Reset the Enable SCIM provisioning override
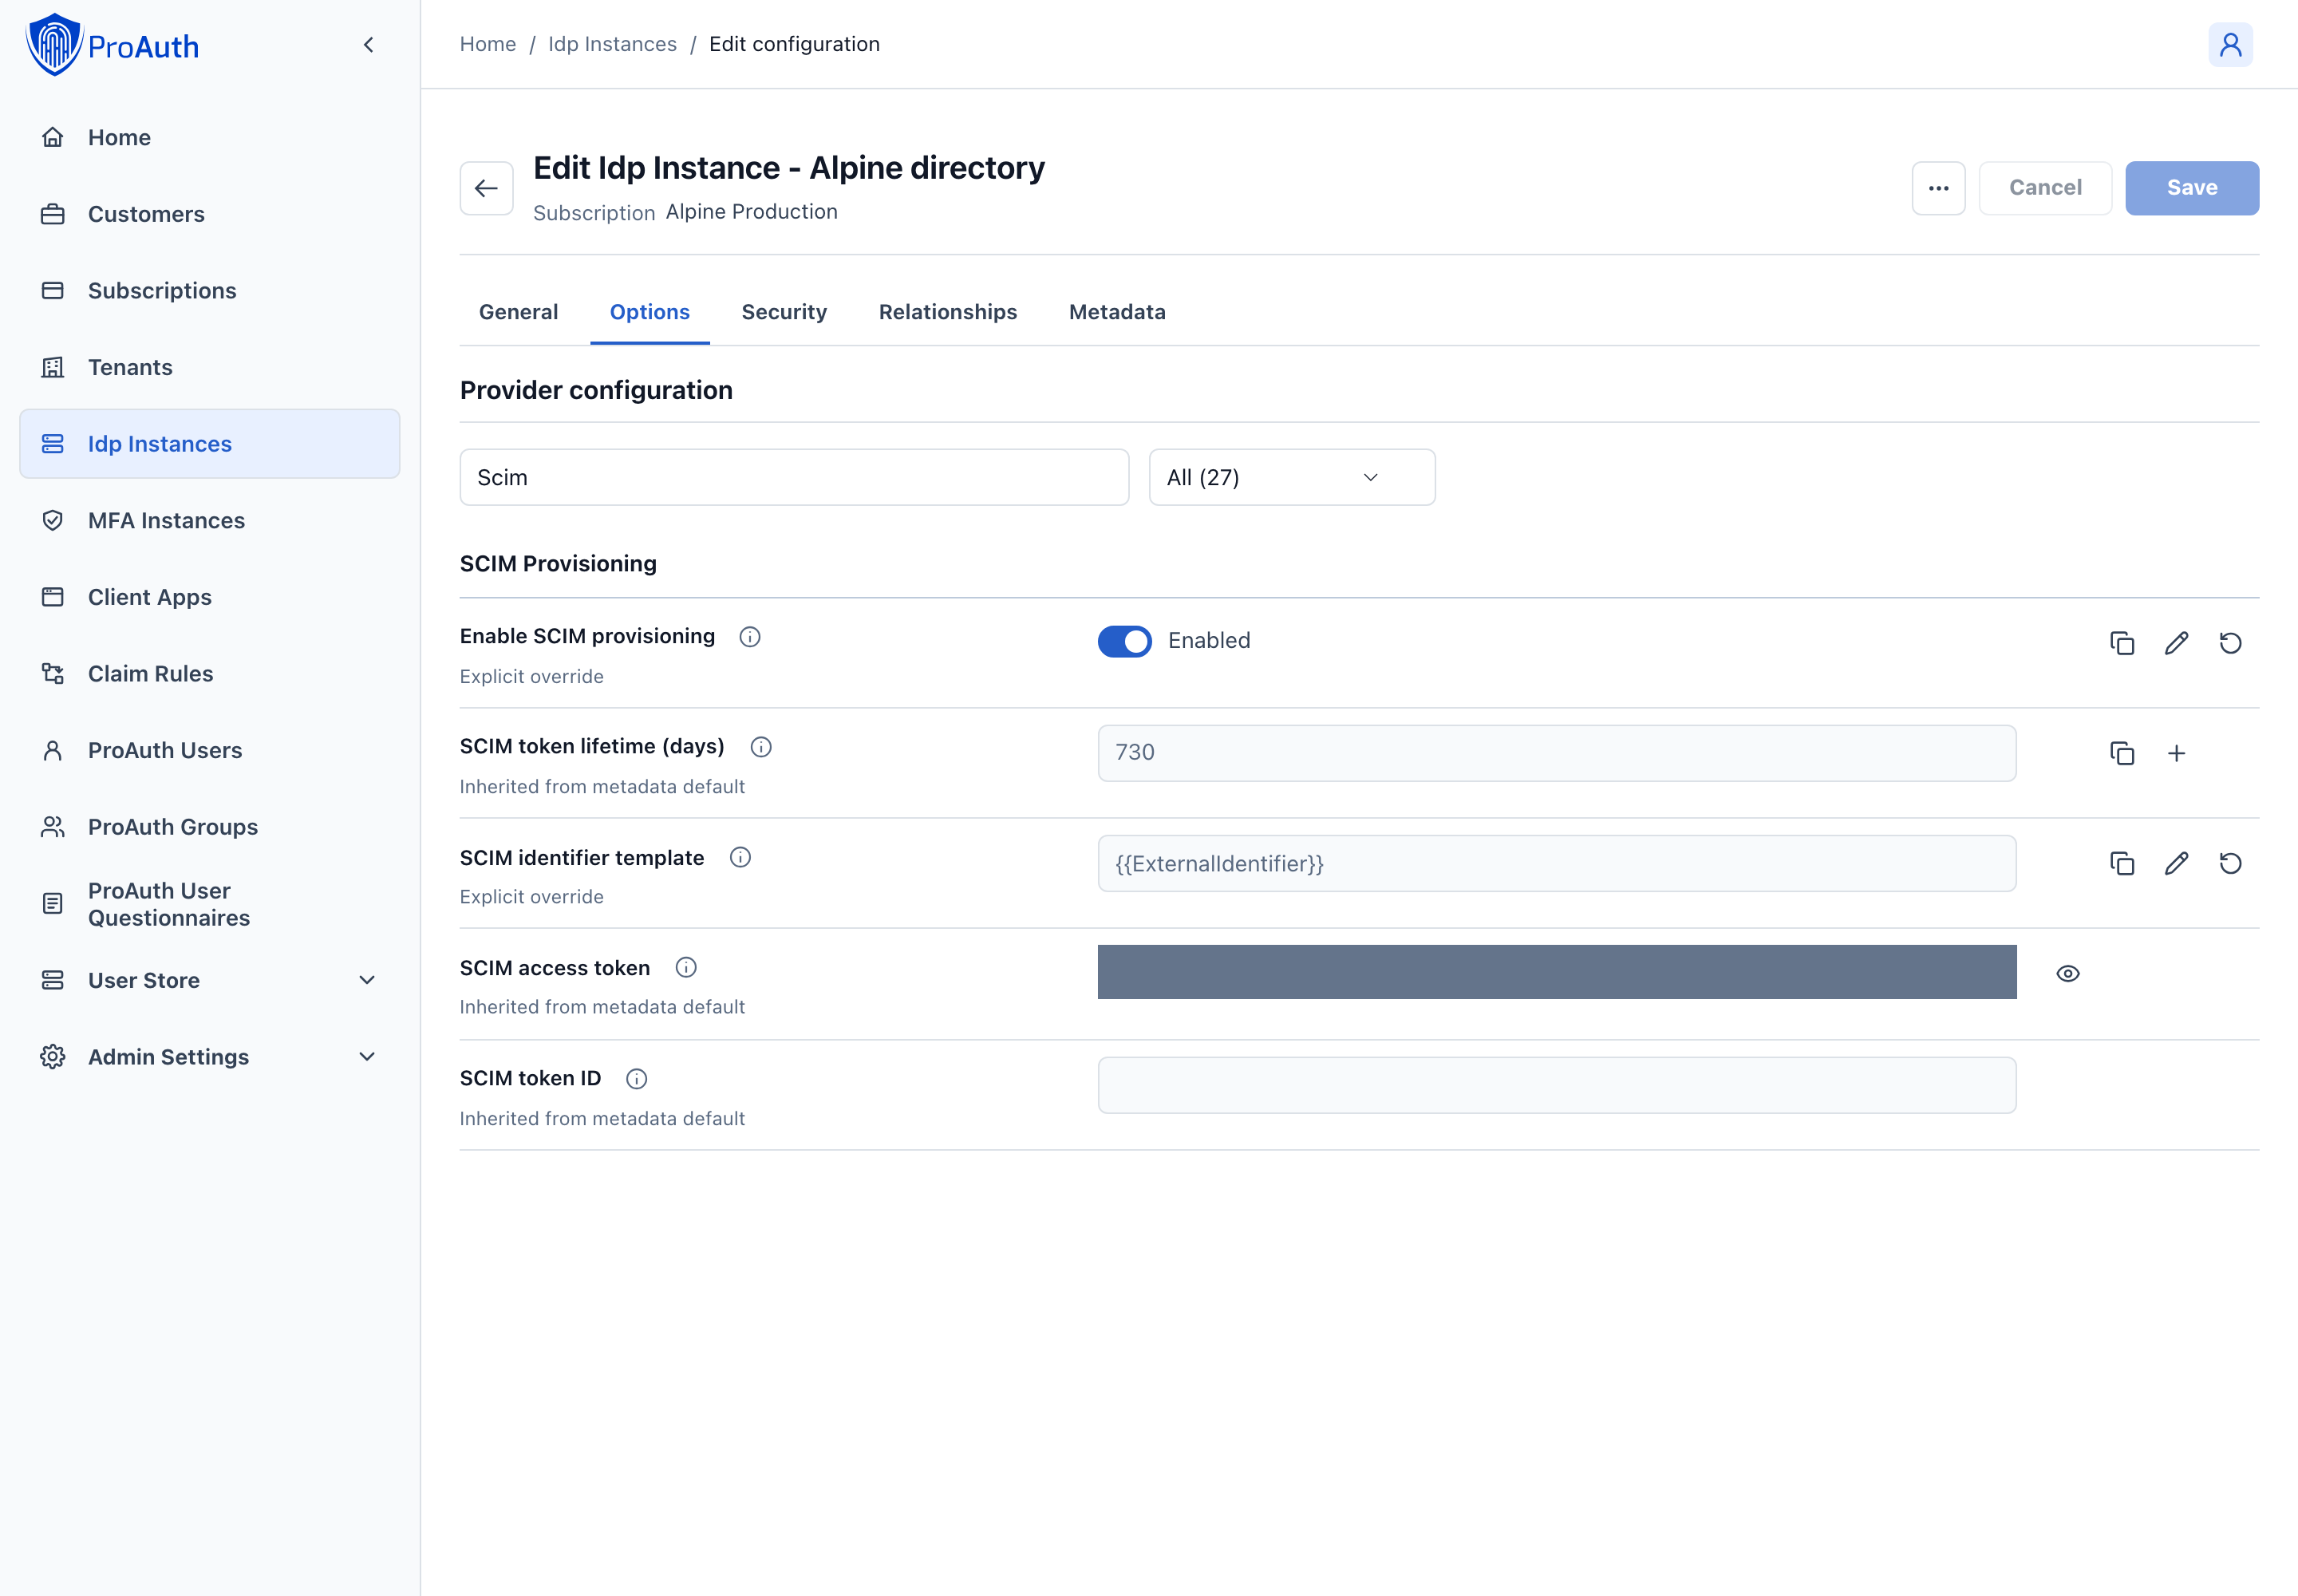 (x=2230, y=643)
